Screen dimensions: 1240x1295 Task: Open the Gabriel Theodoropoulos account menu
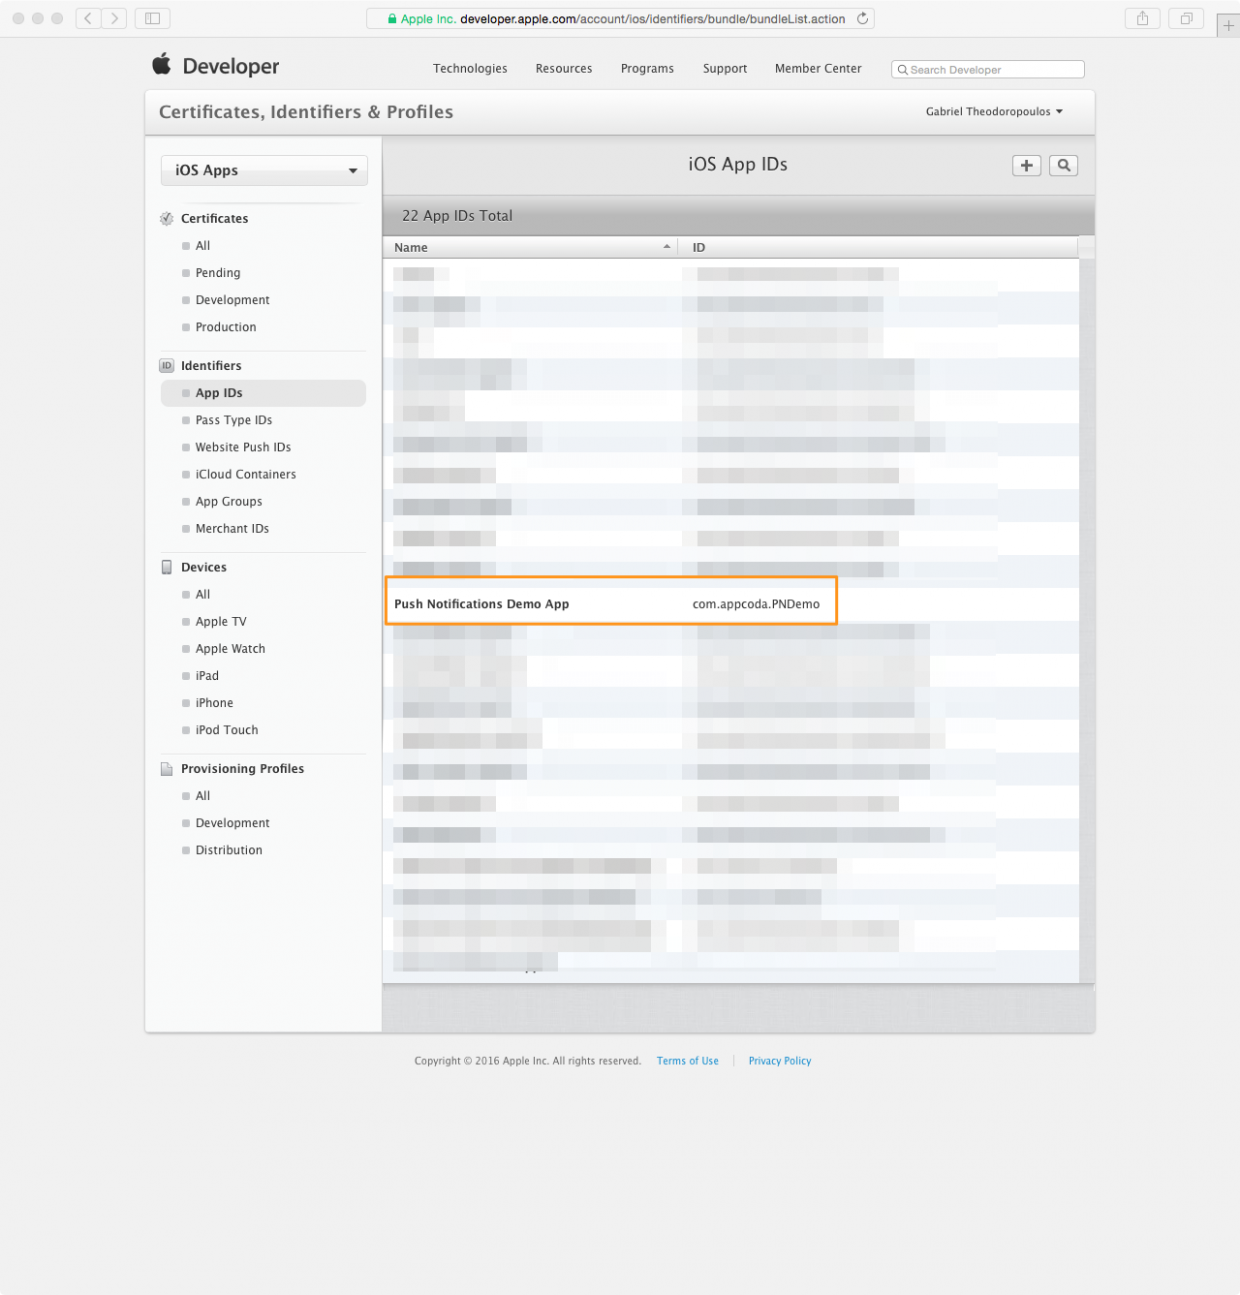tap(993, 111)
